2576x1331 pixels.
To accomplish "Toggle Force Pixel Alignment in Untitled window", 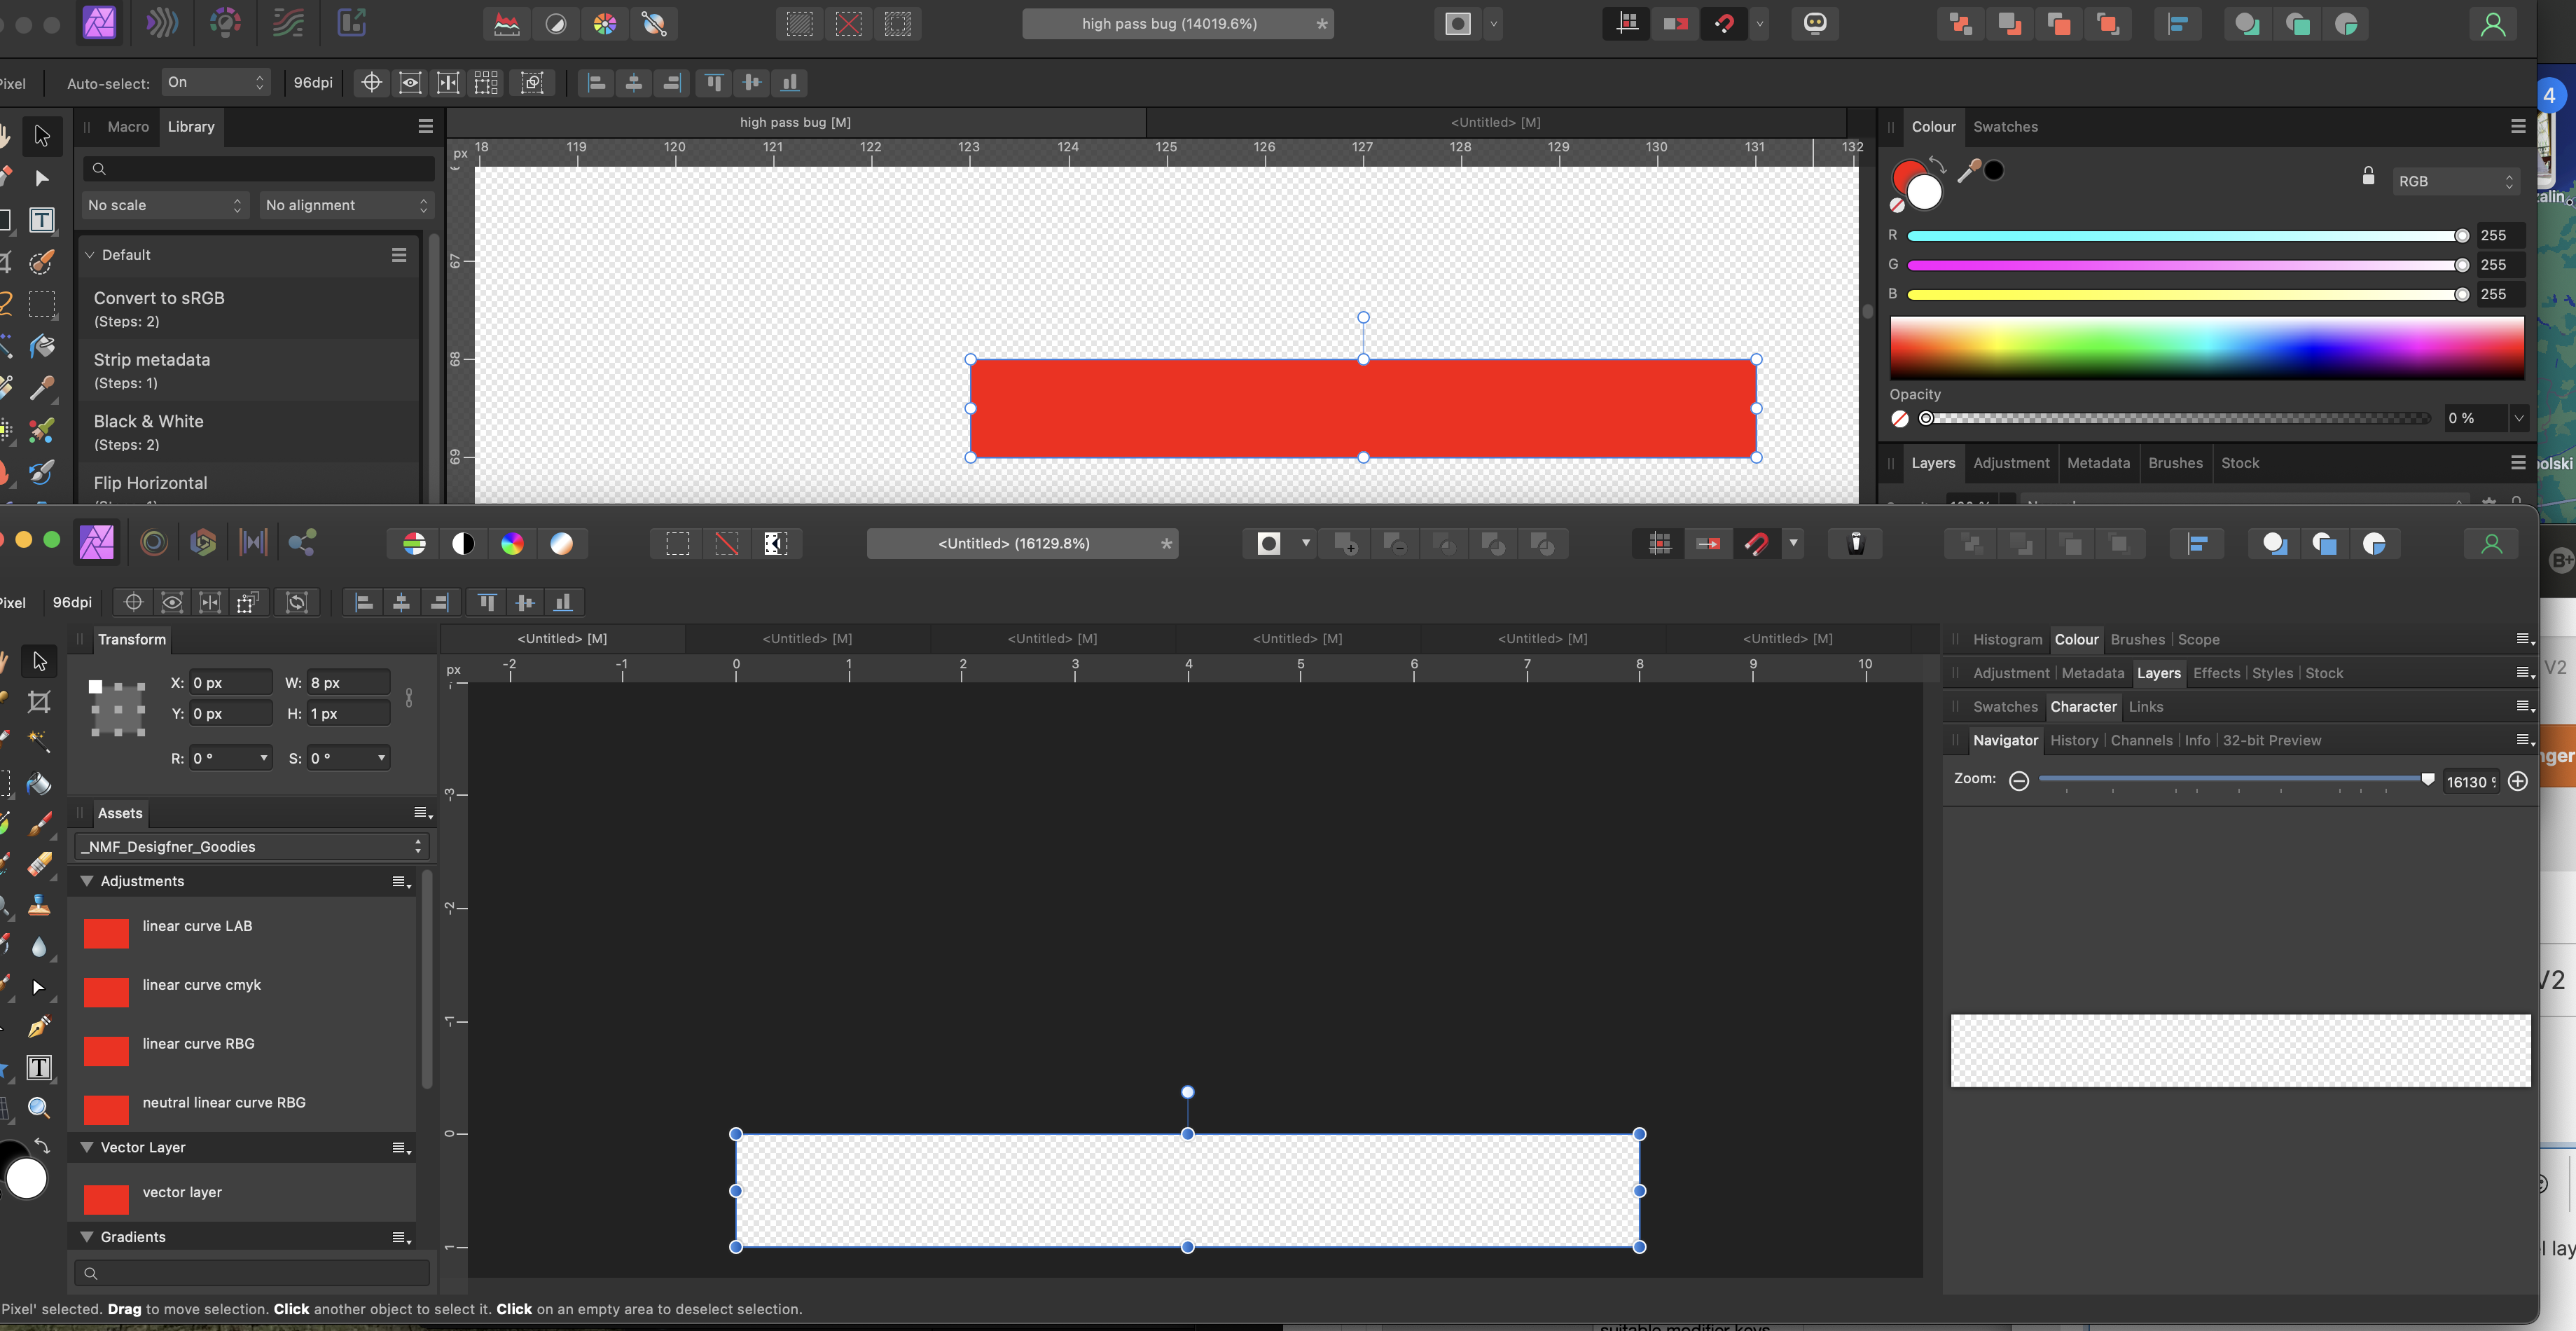I will click(1660, 544).
